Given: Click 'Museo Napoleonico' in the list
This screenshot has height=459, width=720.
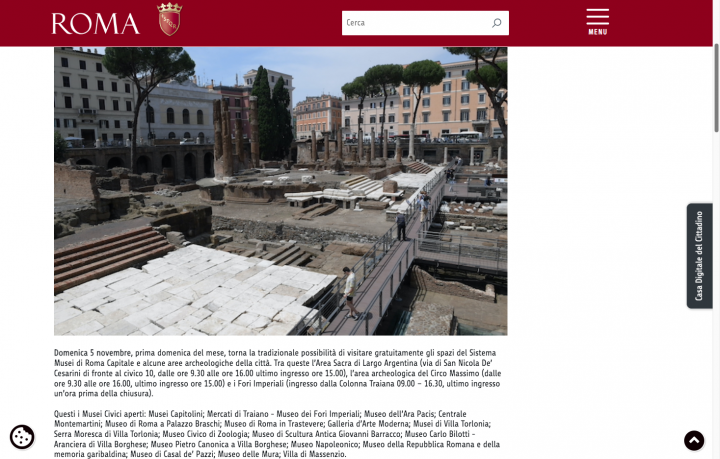Looking at the screenshot, I should point(324,444).
